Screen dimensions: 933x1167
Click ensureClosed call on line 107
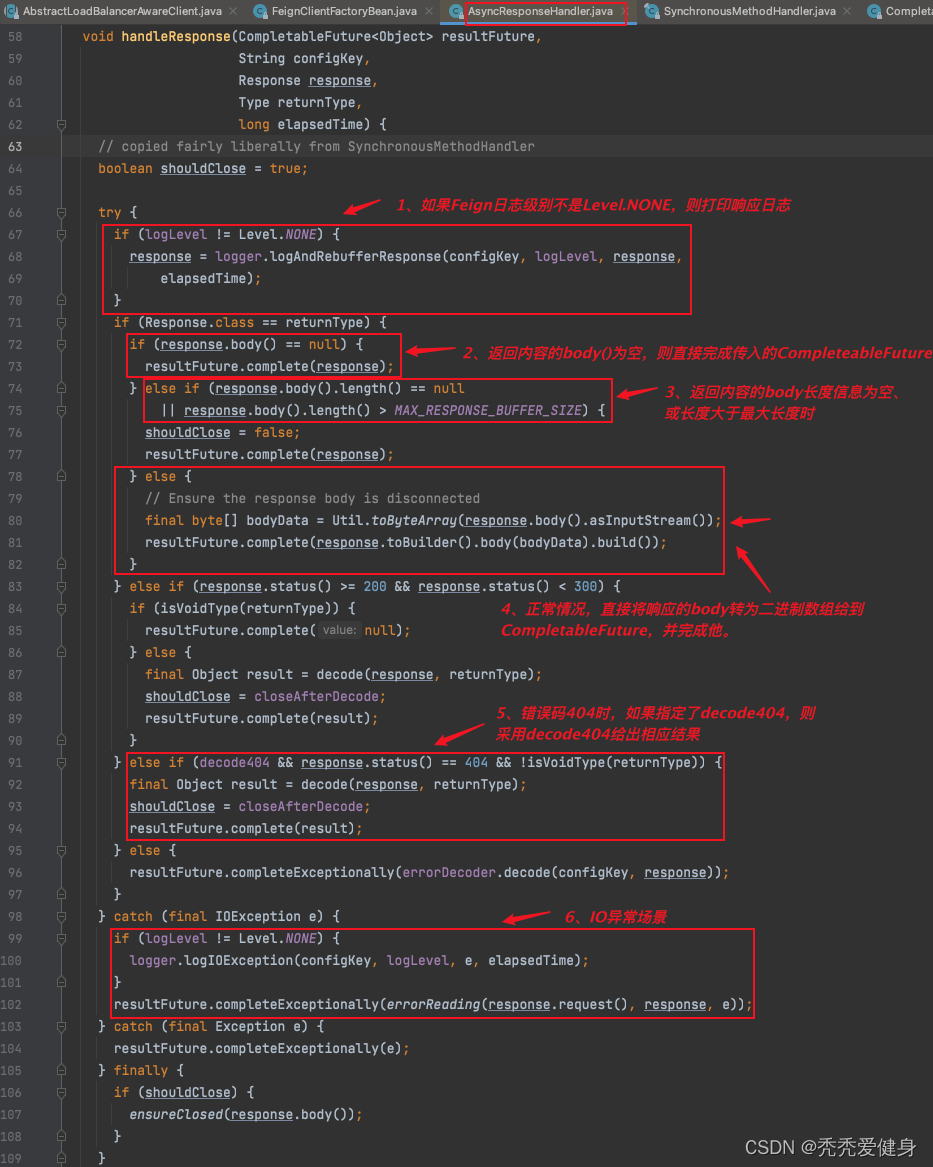click(176, 1115)
